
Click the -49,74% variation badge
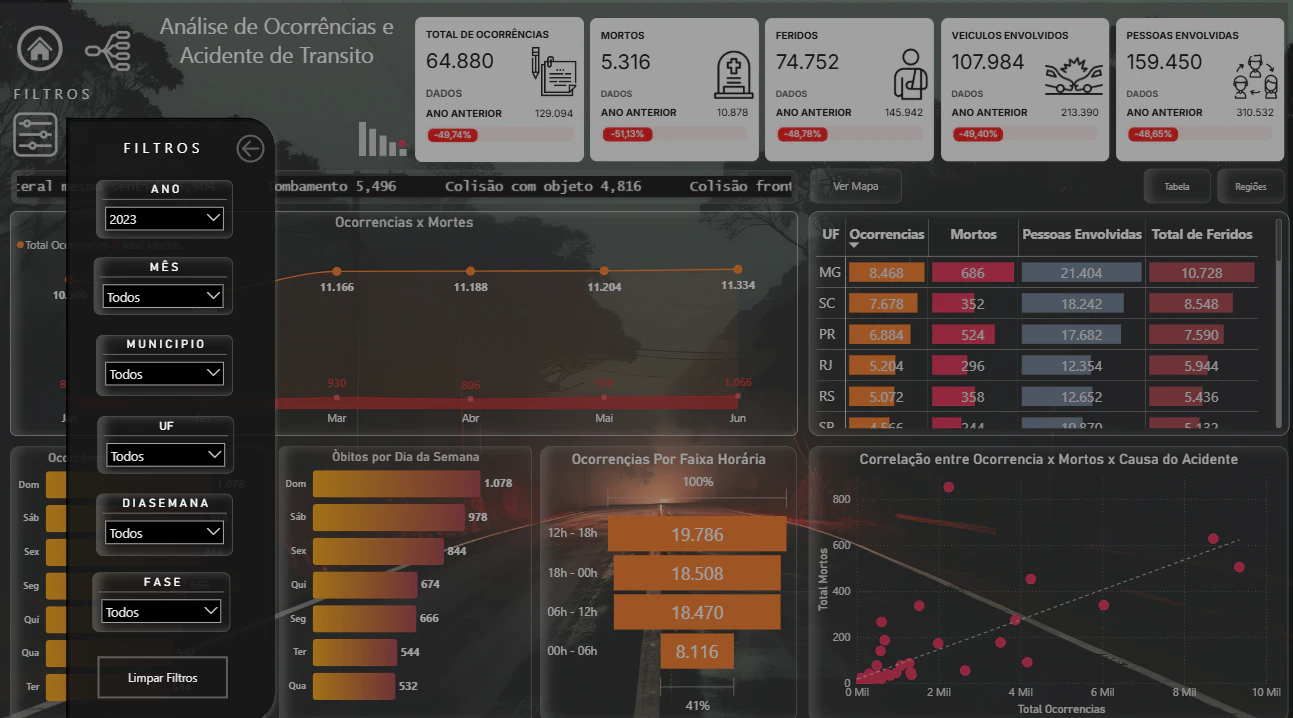453,134
